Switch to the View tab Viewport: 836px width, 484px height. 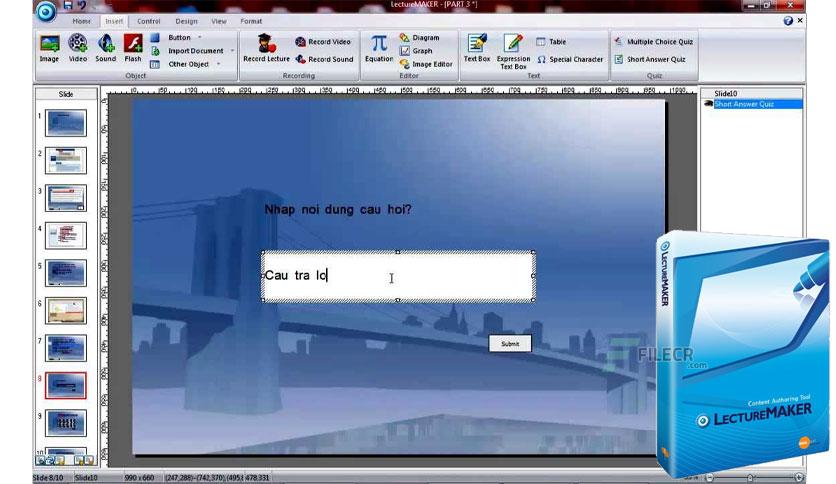[219, 21]
